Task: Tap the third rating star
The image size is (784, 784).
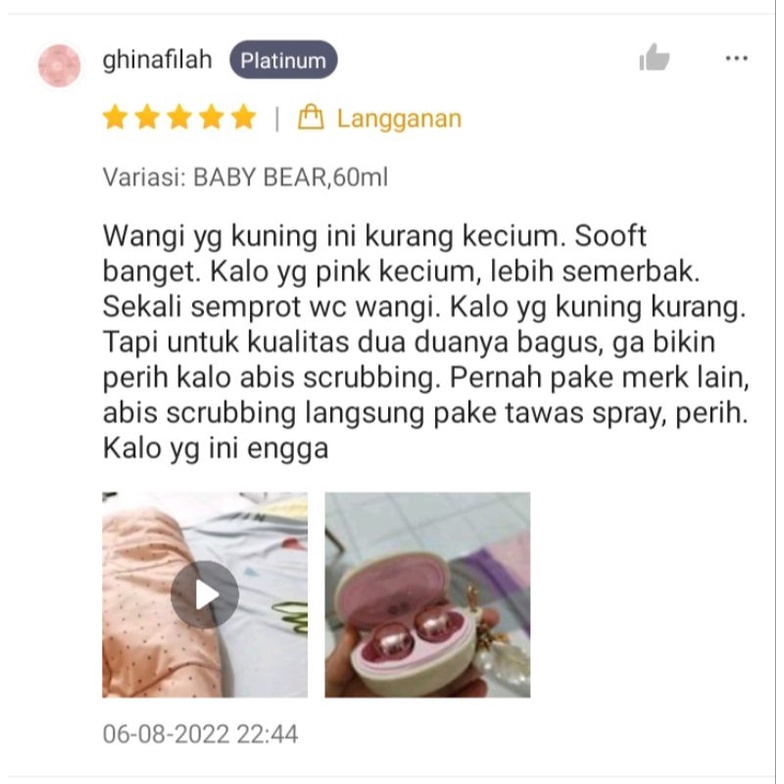Action: click(x=180, y=118)
